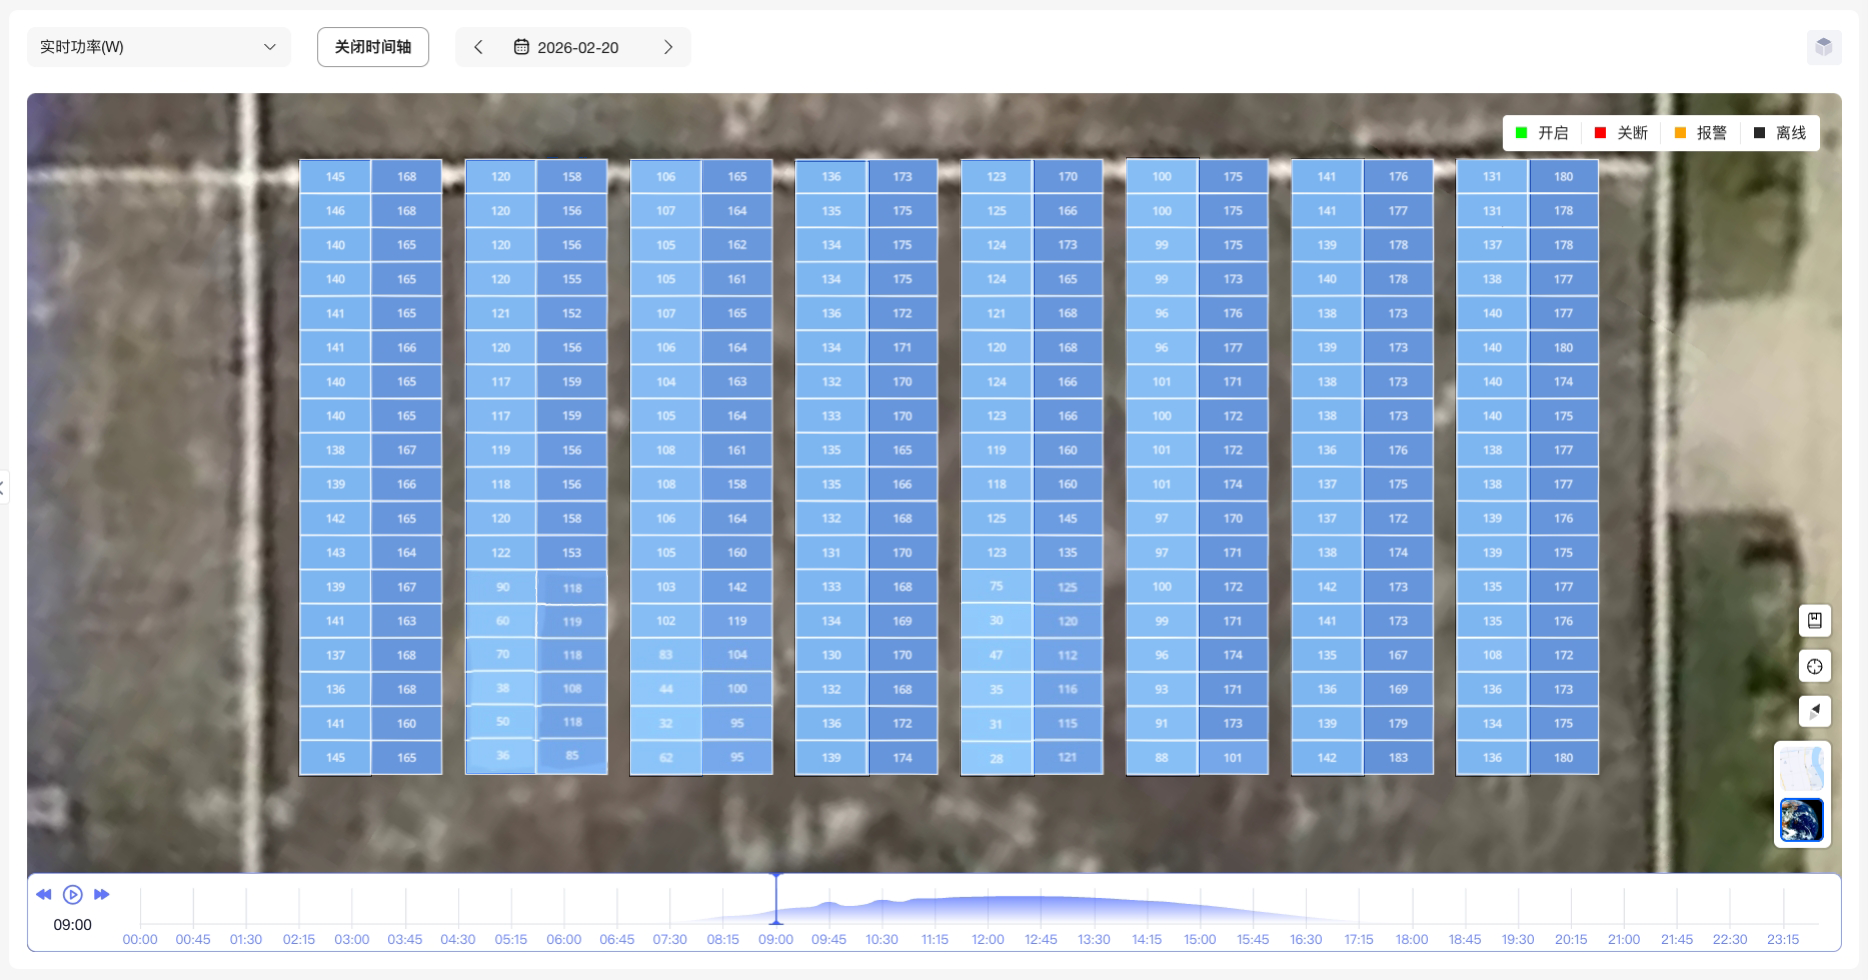This screenshot has height=980, width=1868.
Task: Go to the previous date
Action: [x=478, y=47]
